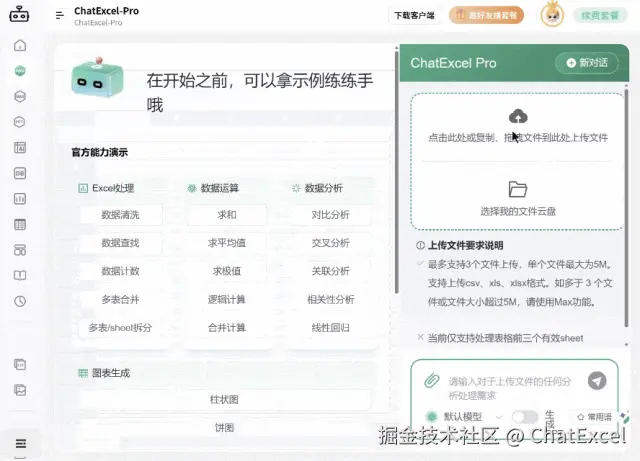
Task: Run the 多表/sheet拆分 demo
Action: (x=120, y=327)
